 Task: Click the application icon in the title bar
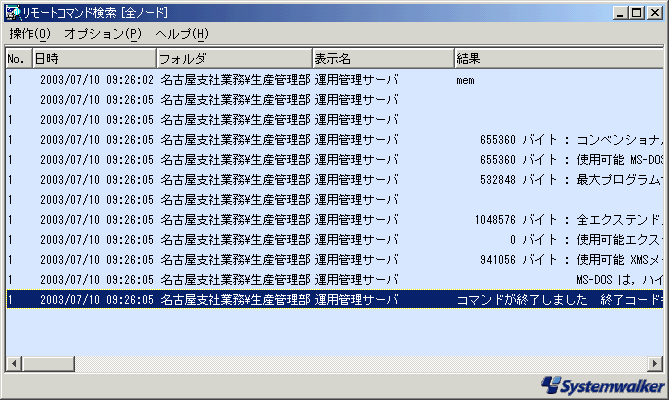pyautogui.click(x=13, y=12)
